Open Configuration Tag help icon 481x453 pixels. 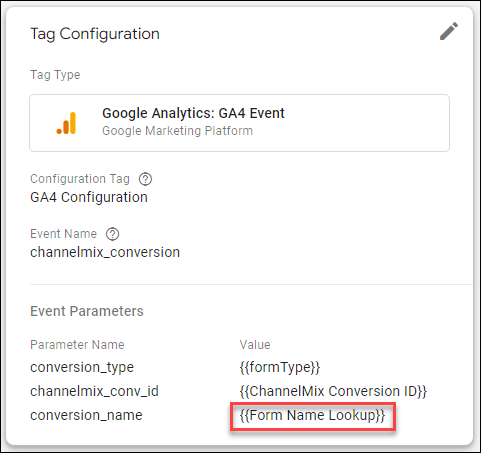(145, 179)
